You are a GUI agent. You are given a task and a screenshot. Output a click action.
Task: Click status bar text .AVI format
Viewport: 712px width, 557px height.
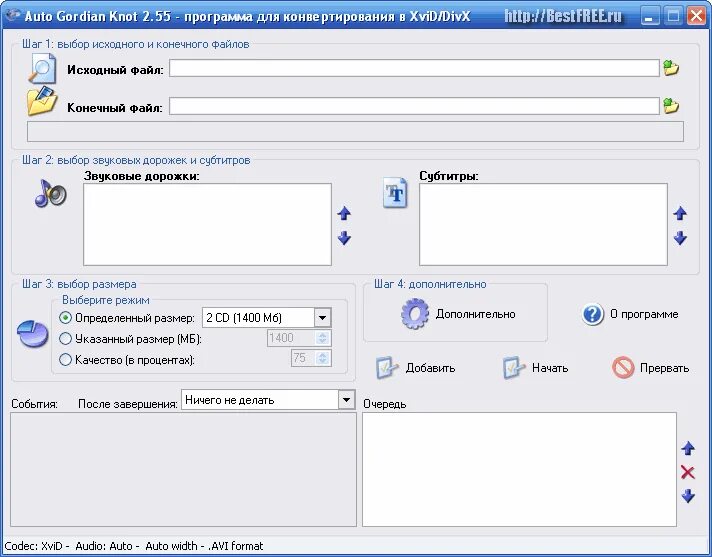(235, 546)
